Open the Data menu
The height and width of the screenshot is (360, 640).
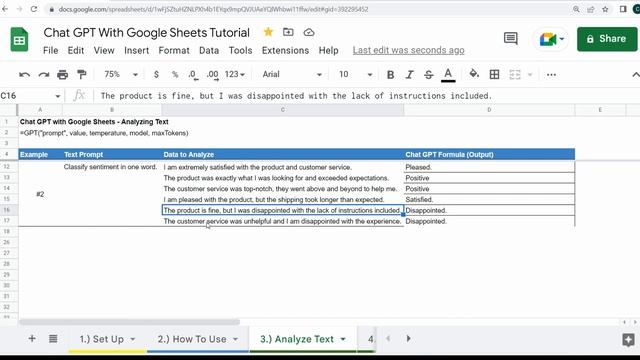(209, 51)
